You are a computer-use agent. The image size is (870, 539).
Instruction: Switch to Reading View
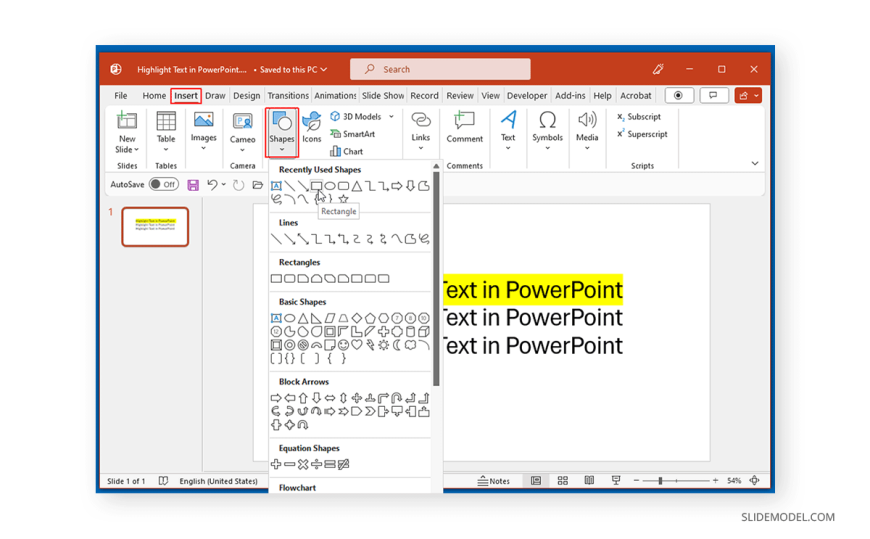589,481
